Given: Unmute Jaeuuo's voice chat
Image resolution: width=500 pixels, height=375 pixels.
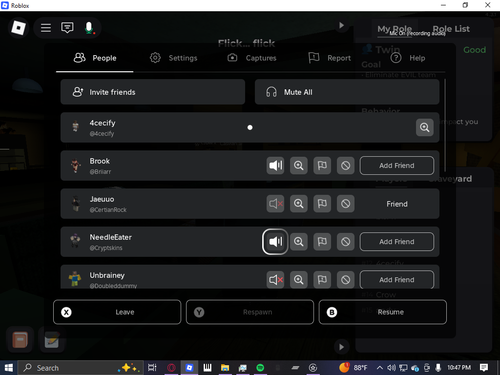Looking at the screenshot, I should coord(275,203).
